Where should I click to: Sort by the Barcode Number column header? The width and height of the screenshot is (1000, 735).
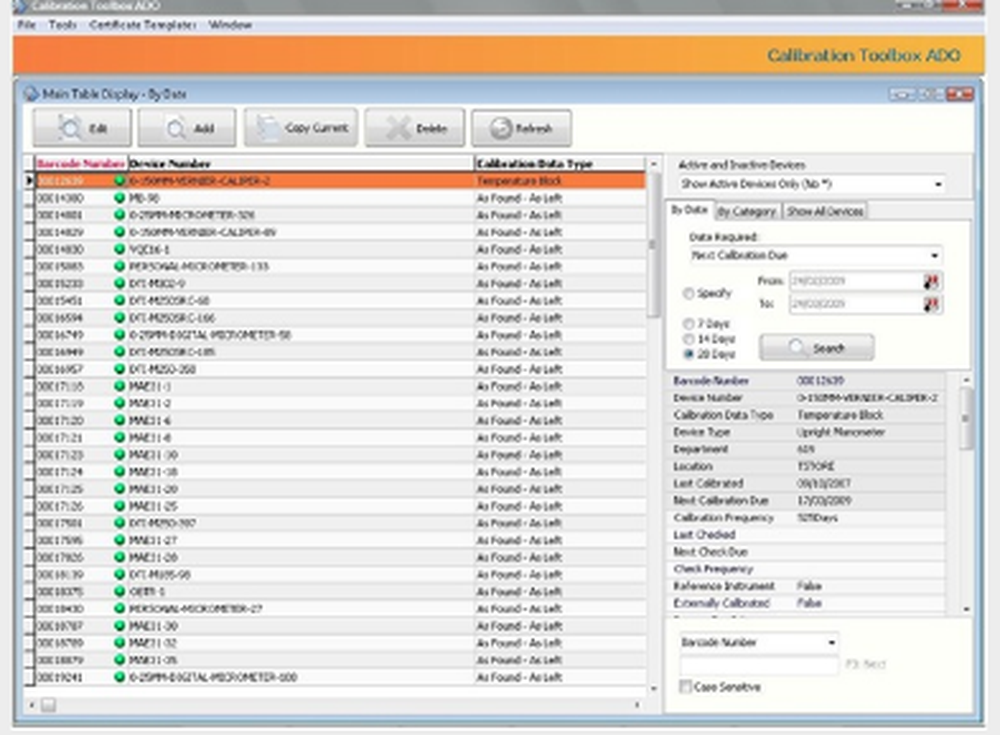pos(80,164)
